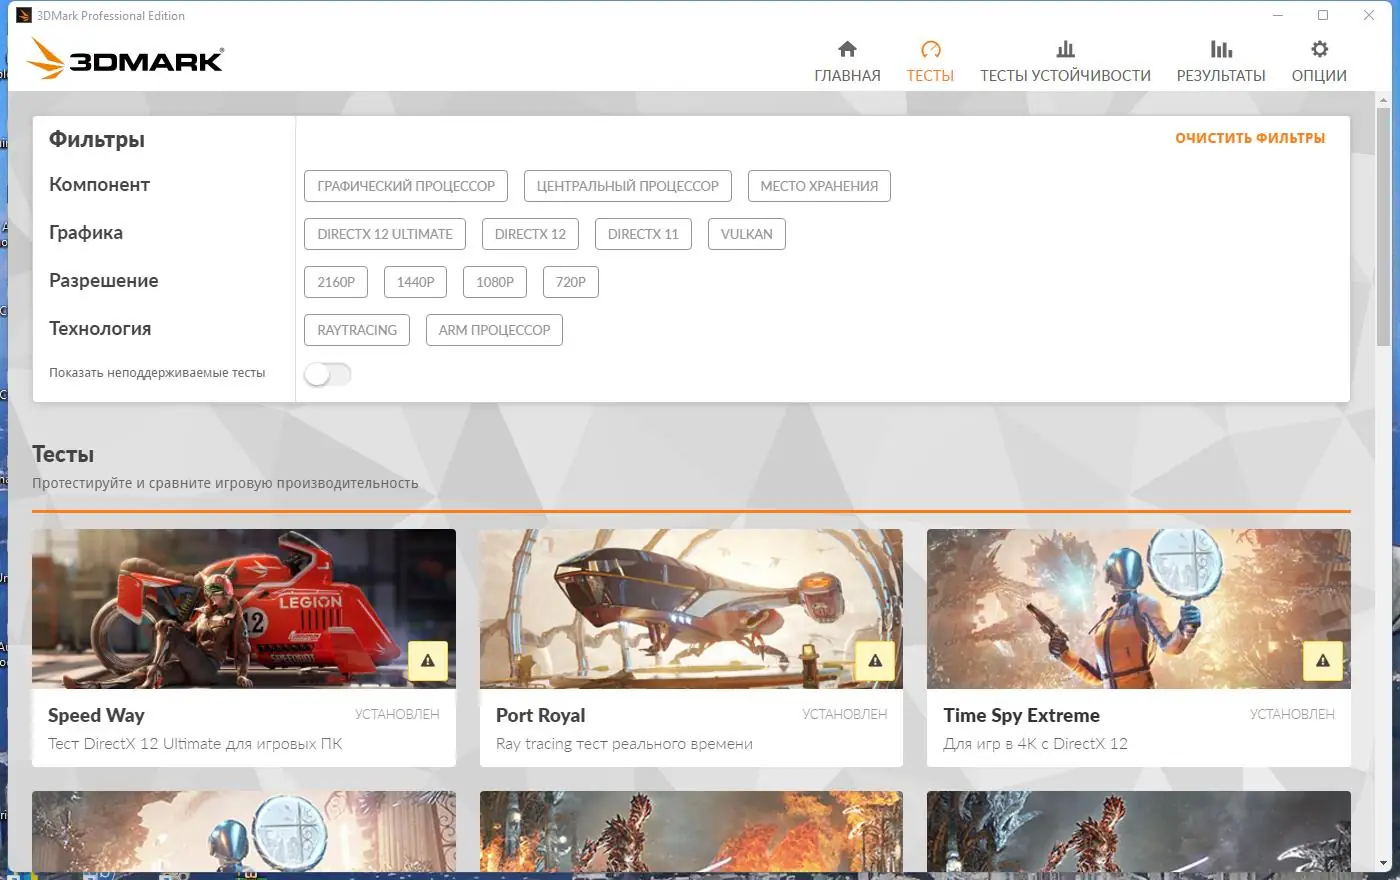Click the warning icon on Speed Way card
The width and height of the screenshot is (1400, 880).
(427, 660)
